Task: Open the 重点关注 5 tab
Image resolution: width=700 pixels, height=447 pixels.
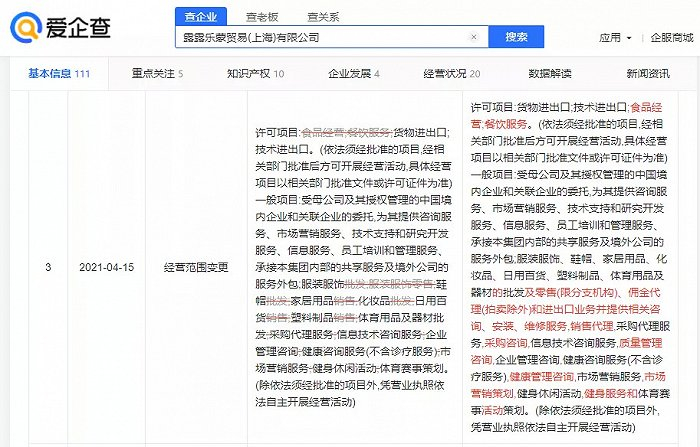Action: (x=157, y=74)
